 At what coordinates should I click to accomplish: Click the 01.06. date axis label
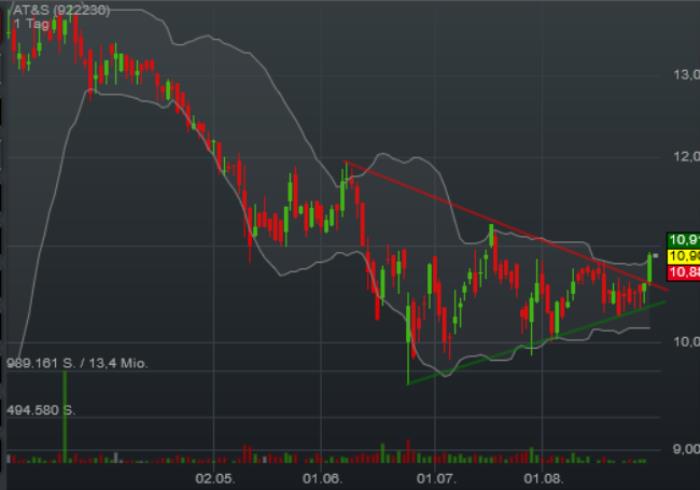(x=322, y=479)
